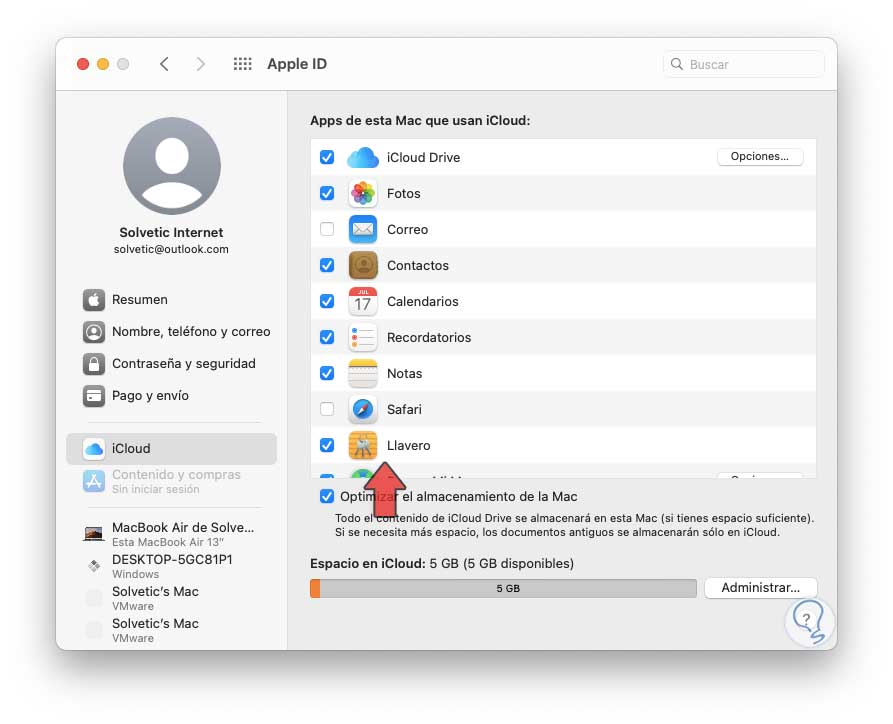Select the first Solvetic's Mac VMware device
This screenshot has height=724, width=893.
click(171, 598)
